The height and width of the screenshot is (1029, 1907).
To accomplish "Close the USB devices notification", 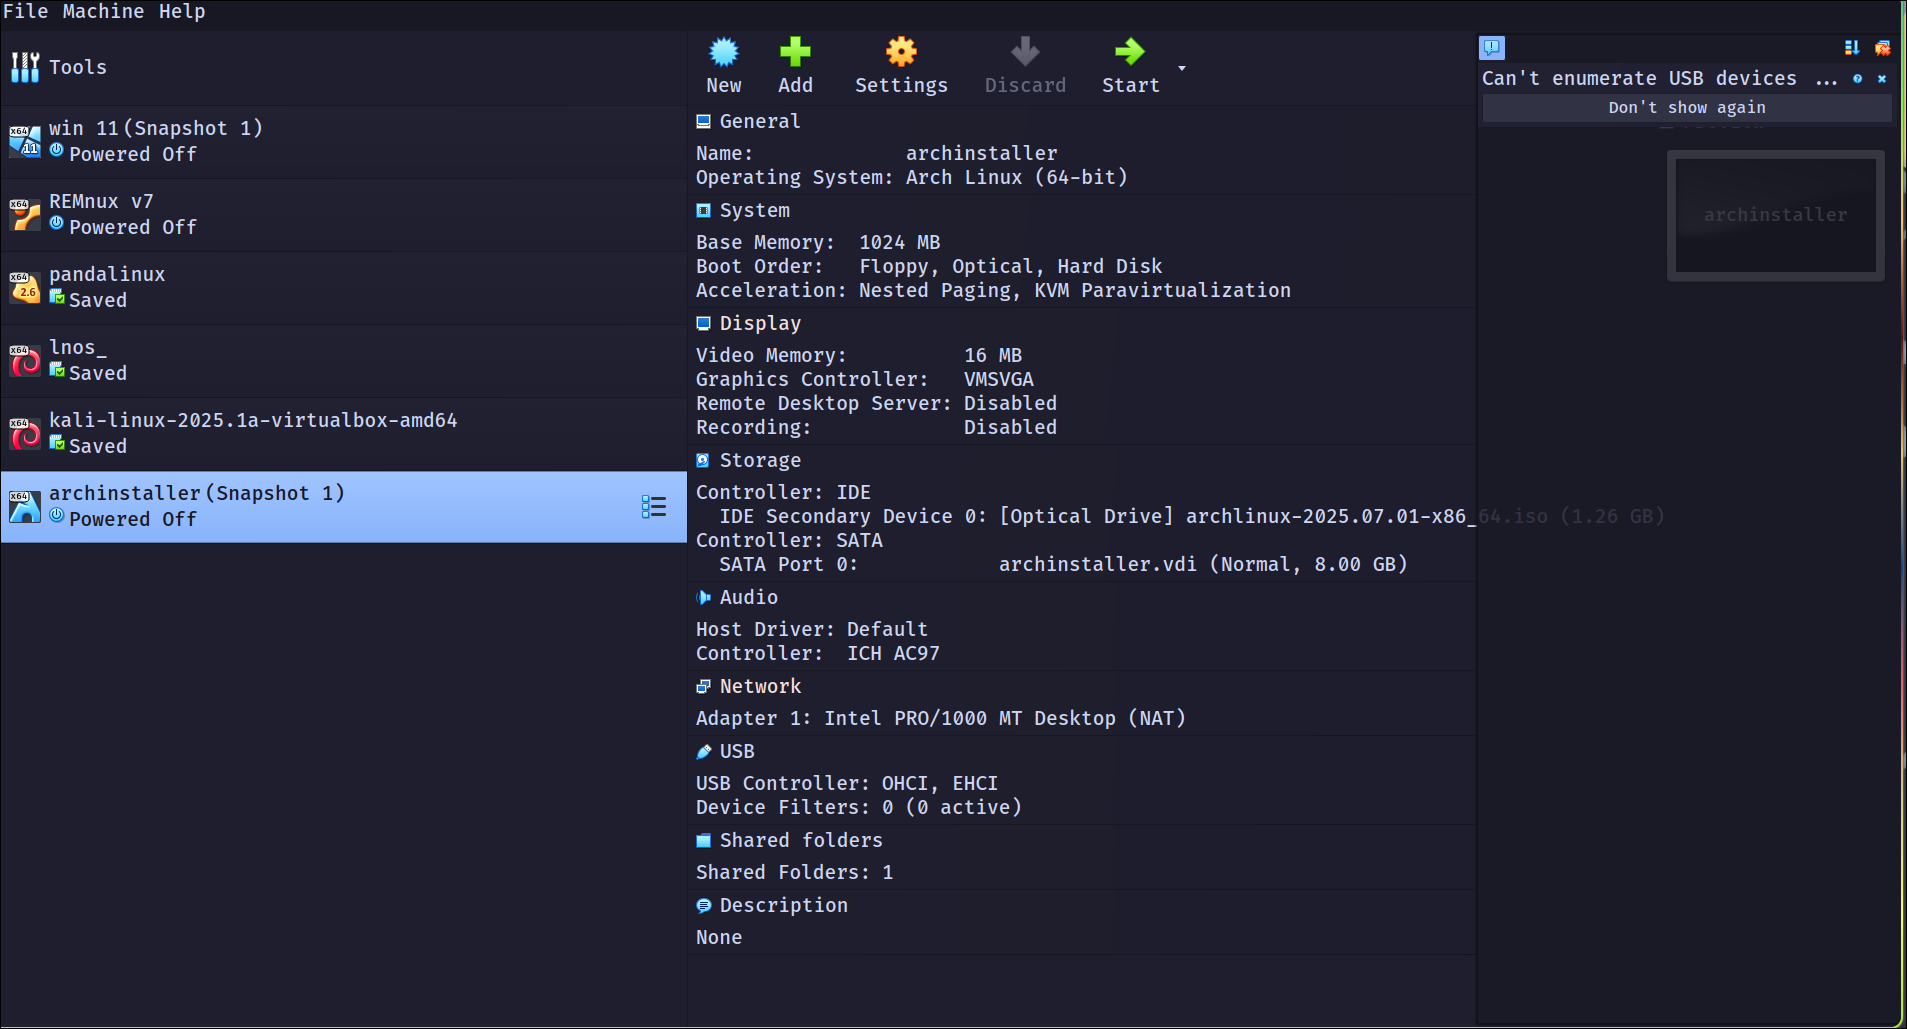I will 1882,78.
